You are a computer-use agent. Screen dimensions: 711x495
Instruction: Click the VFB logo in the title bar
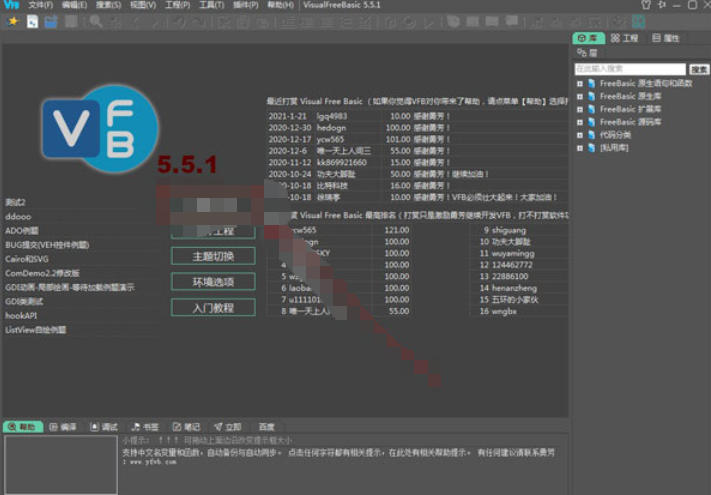[x=11, y=5]
